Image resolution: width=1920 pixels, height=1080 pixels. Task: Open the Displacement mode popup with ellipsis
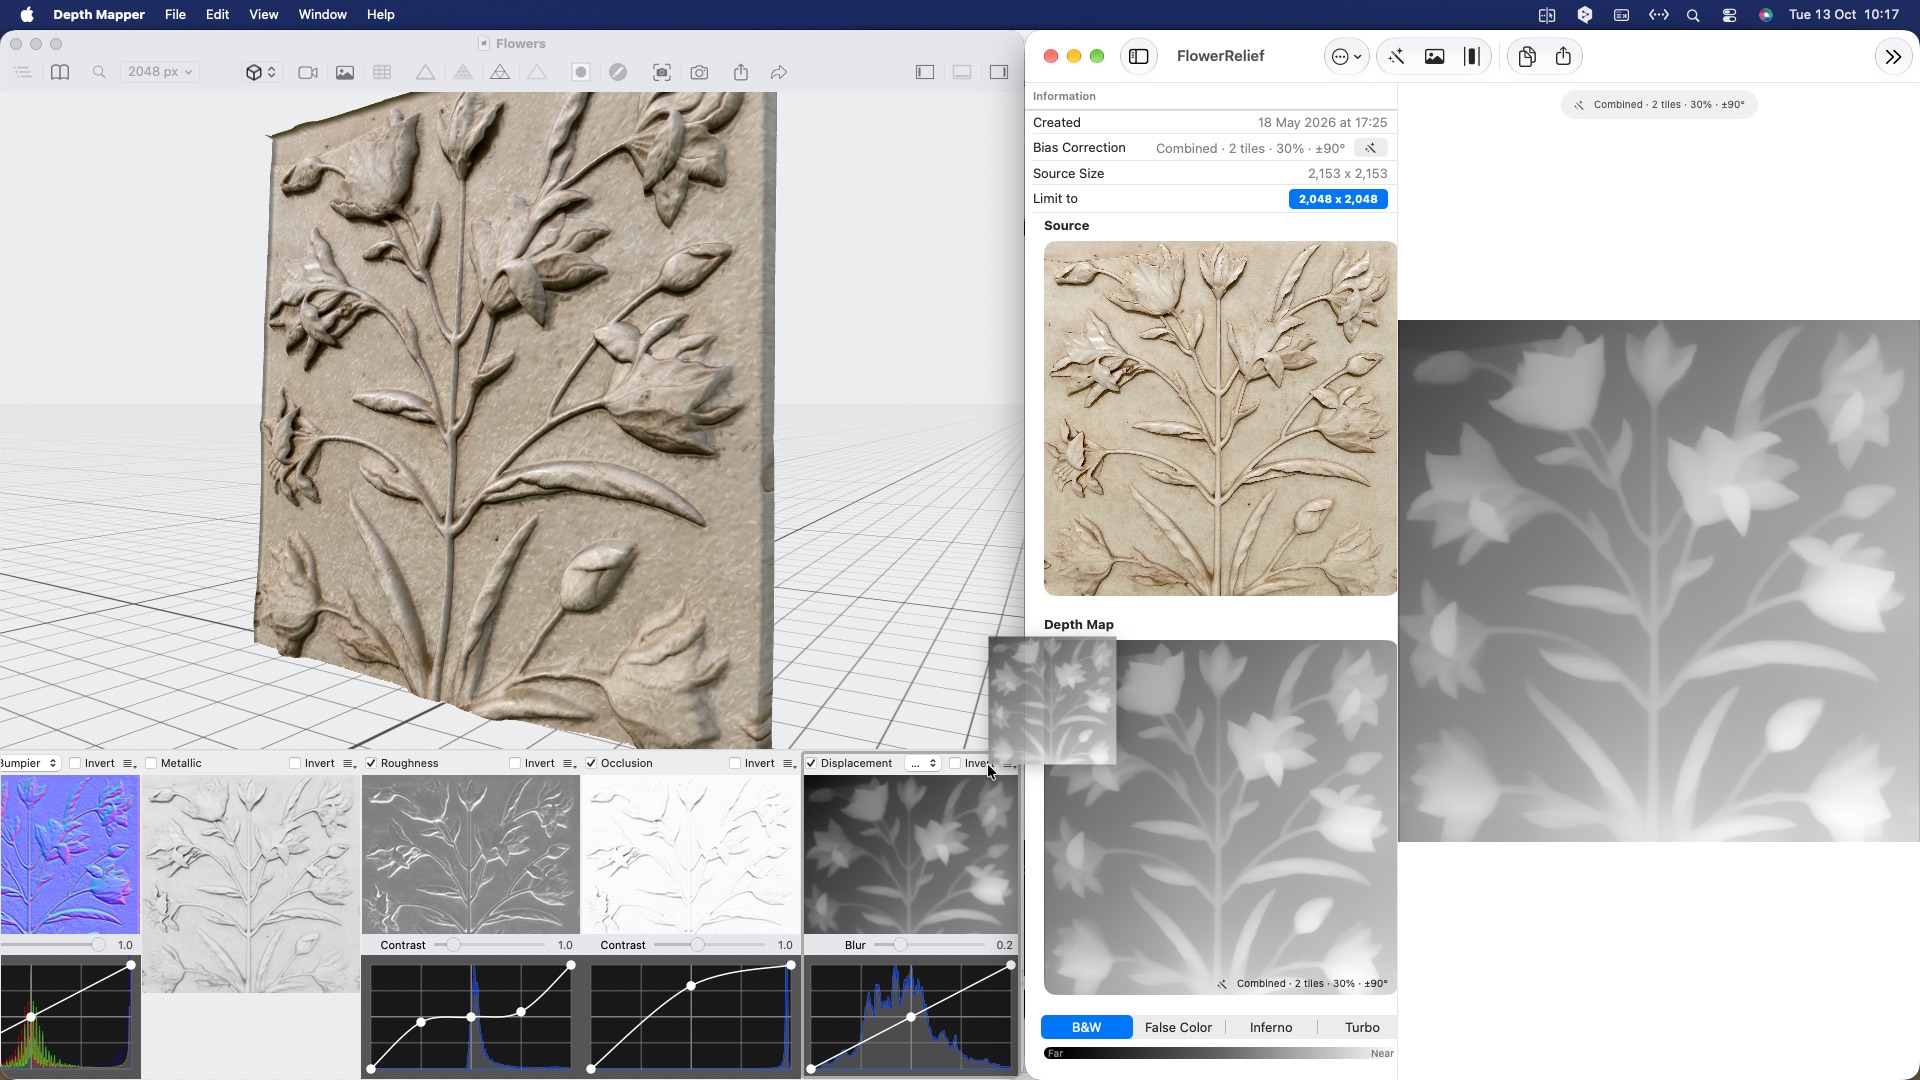click(x=922, y=763)
